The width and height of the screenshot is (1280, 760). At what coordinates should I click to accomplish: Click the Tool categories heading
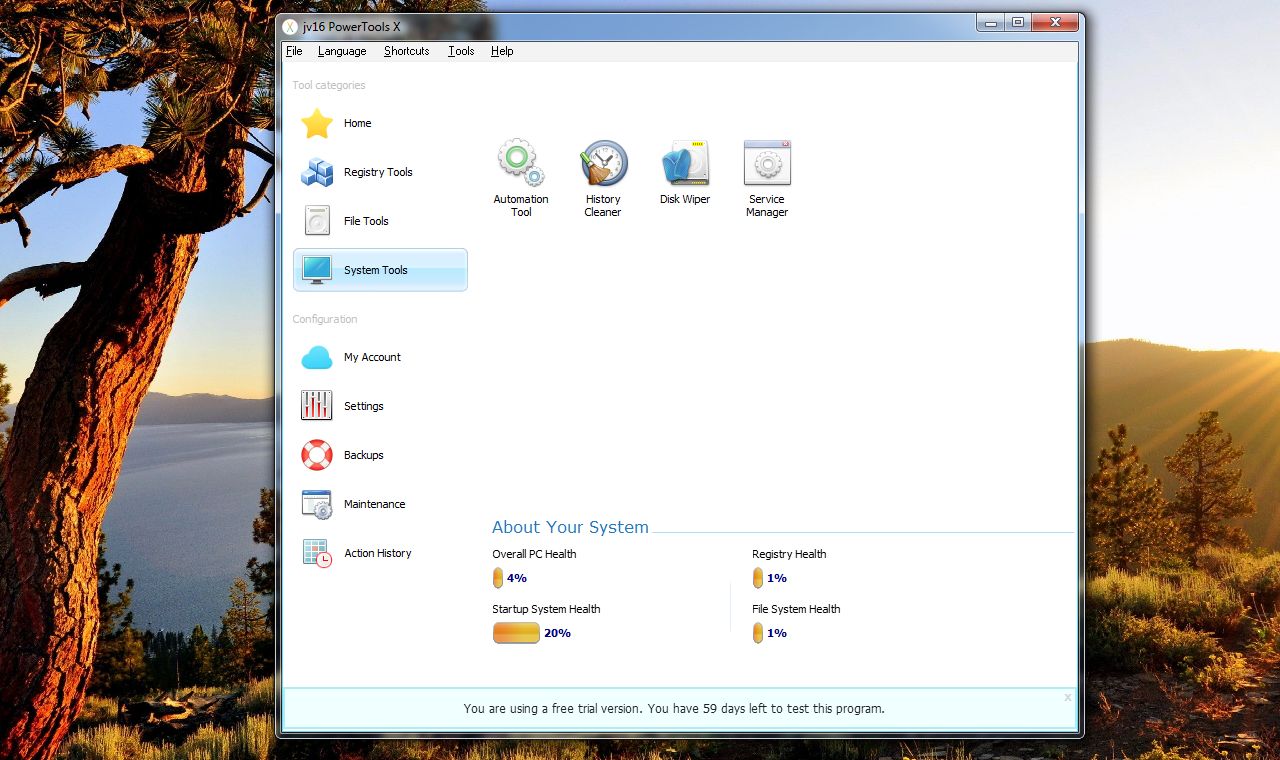coord(328,85)
